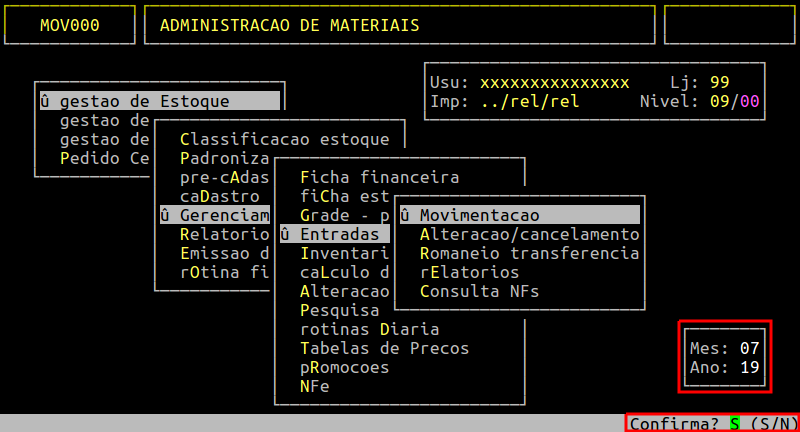
Task: Choose Tabelas de Precos item
Action: pyautogui.click(x=384, y=348)
